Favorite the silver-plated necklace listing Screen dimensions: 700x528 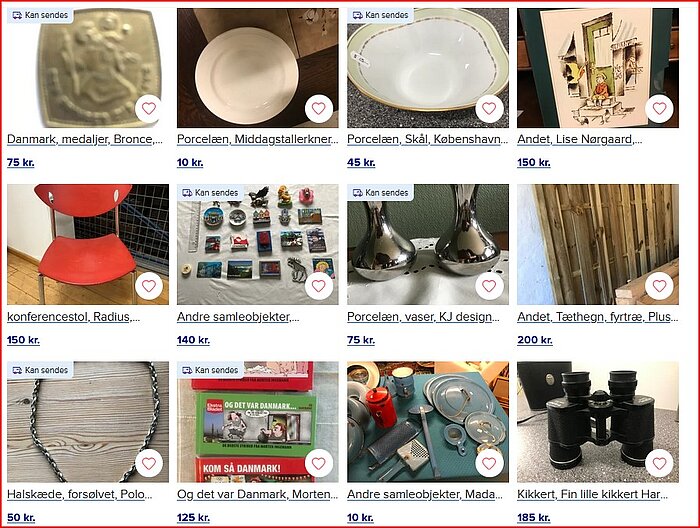coord(149,463)
